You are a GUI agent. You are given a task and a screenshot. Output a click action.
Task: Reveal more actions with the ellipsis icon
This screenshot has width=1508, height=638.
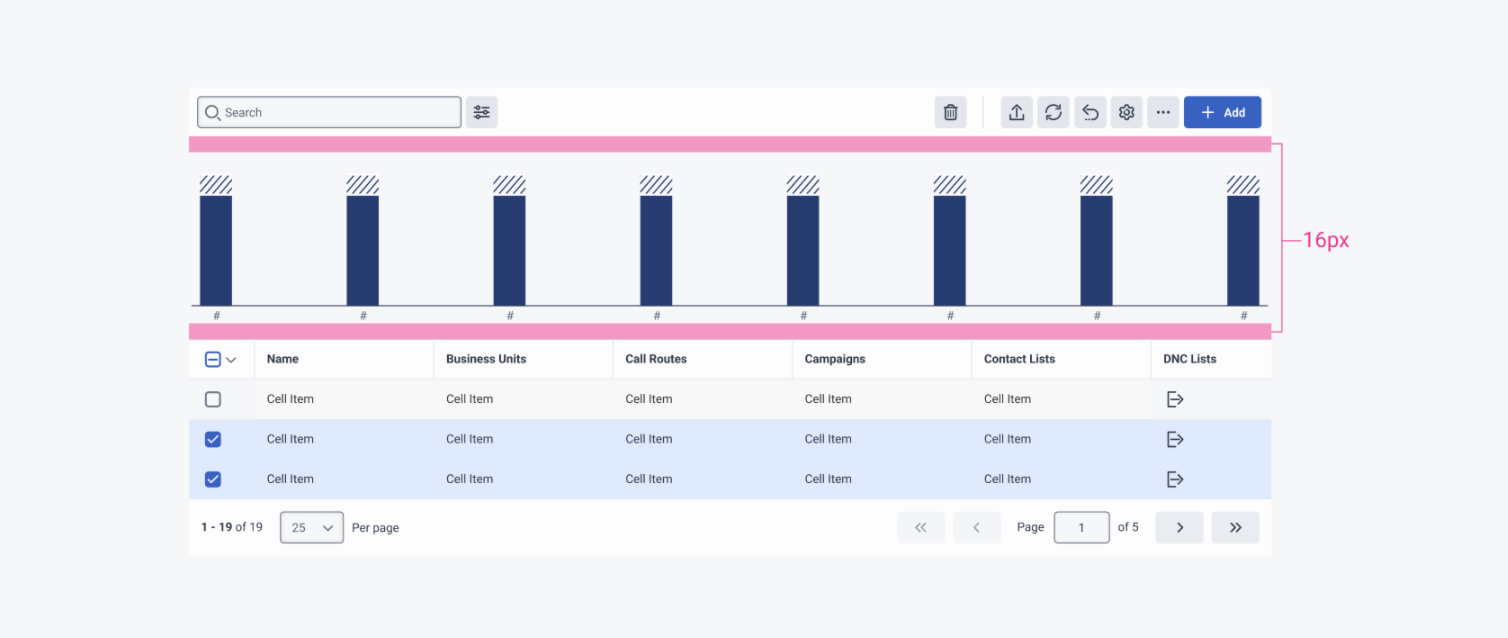1163,112
